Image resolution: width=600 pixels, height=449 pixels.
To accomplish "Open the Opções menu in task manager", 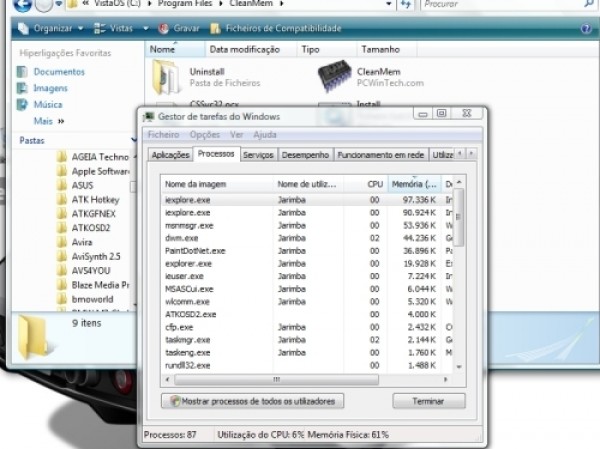I will [204, 134].
